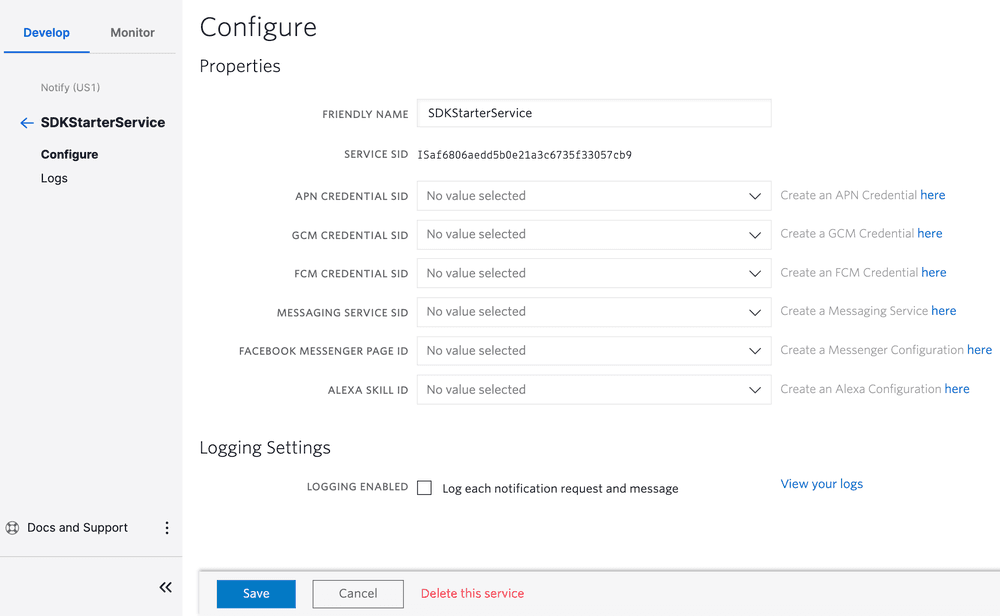Enable logging of notification requests and messages
The width and height of the screenshot is (1000, 616).
click(424, 488)
